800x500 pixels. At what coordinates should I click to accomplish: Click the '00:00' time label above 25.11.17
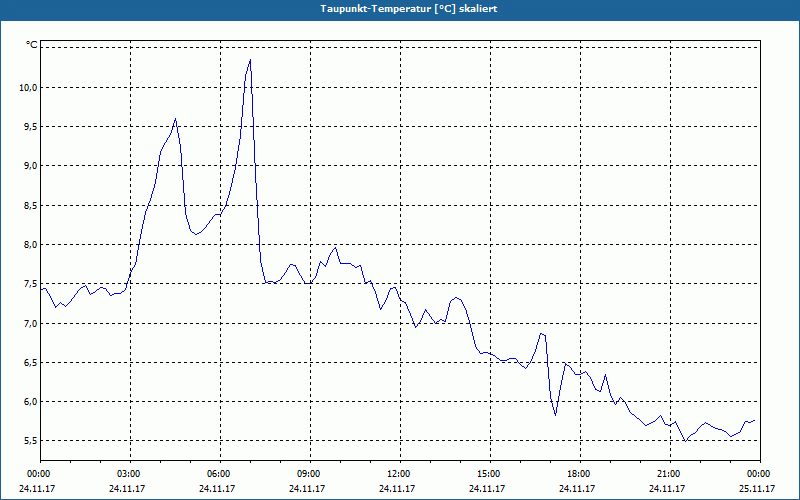pyautogui.click(x=760, y=474)
